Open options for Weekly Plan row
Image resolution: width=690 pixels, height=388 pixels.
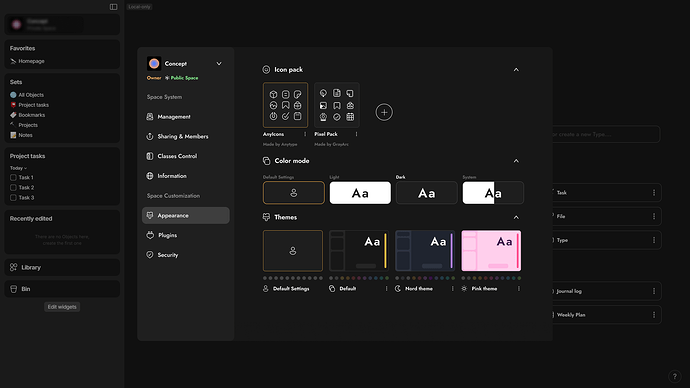point(654,315)
